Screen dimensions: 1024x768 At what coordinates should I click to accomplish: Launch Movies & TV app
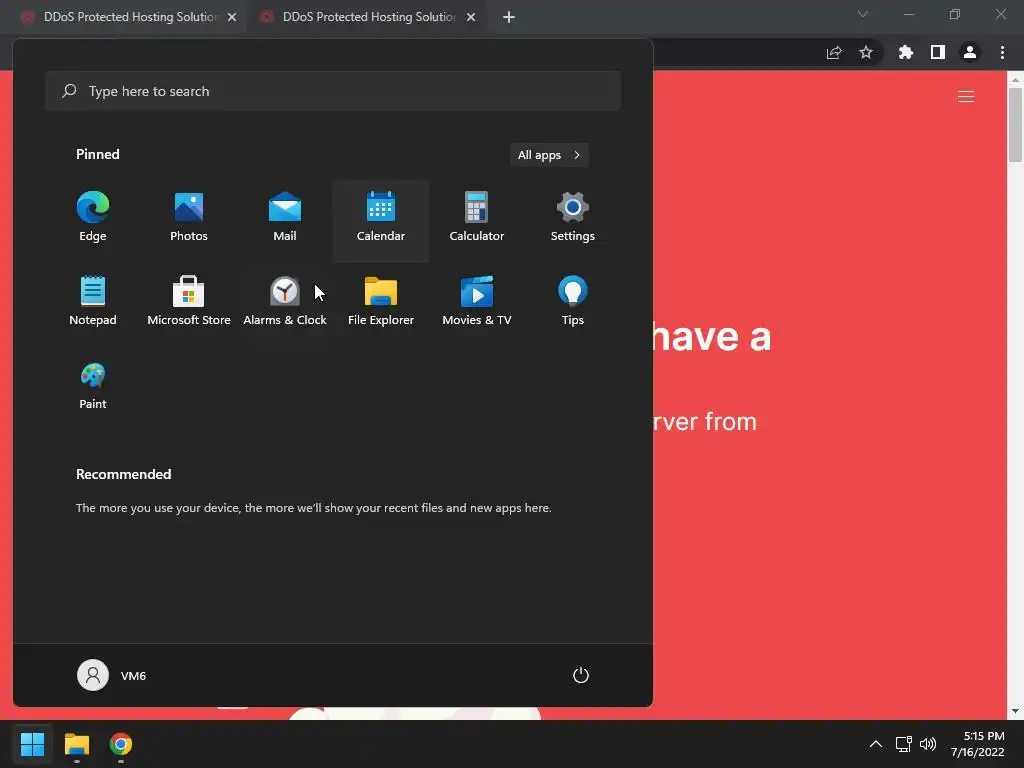477,301
